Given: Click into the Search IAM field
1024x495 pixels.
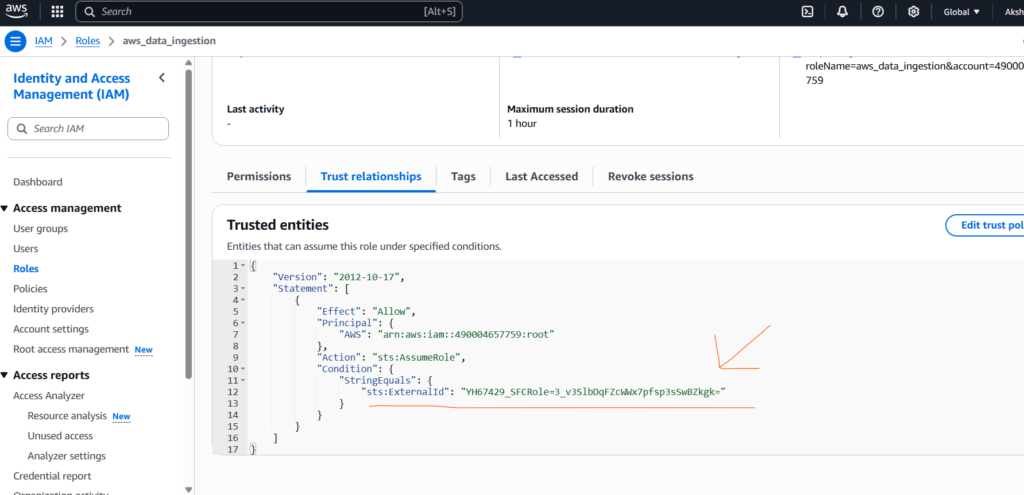Looking at the screenshot, I should coord(88,129).
